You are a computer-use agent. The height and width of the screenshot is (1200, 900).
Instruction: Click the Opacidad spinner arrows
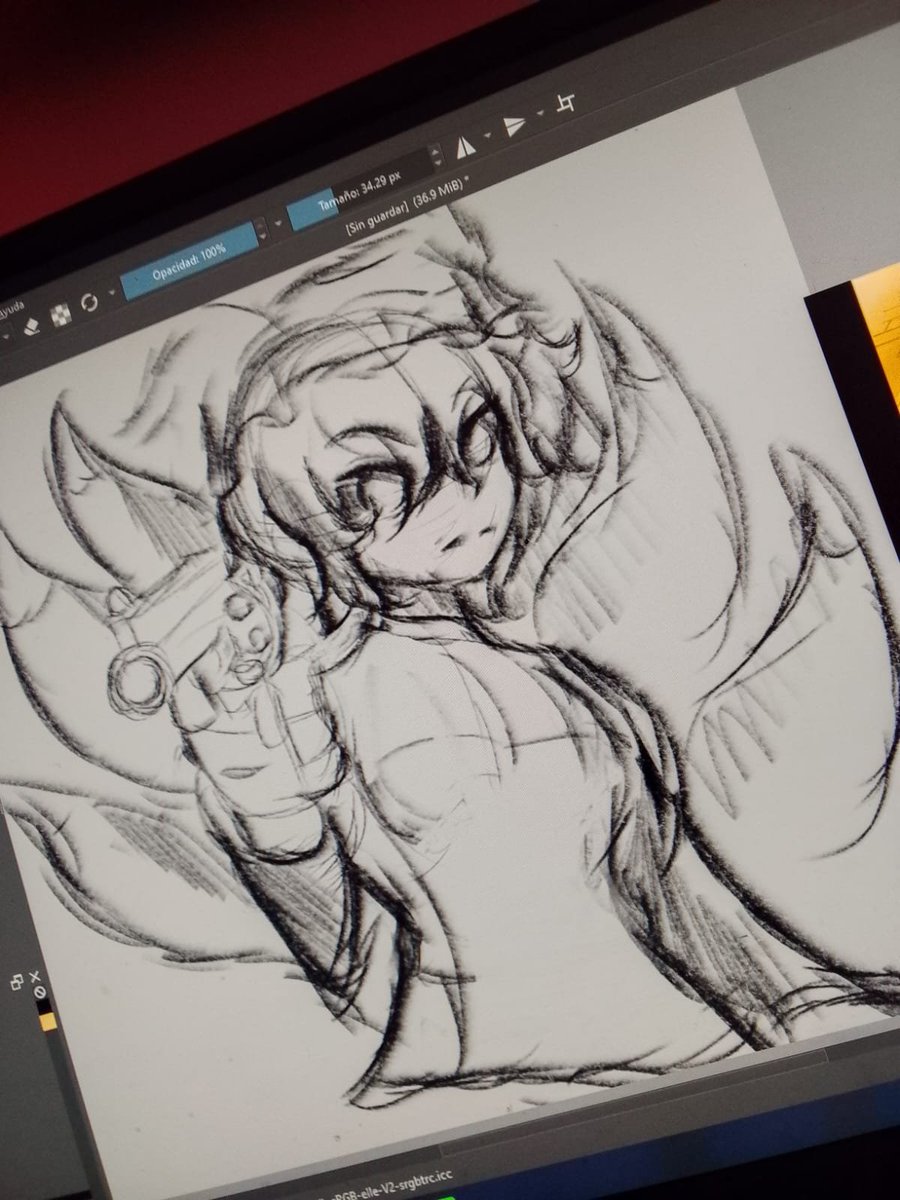(x=263, y=231)
